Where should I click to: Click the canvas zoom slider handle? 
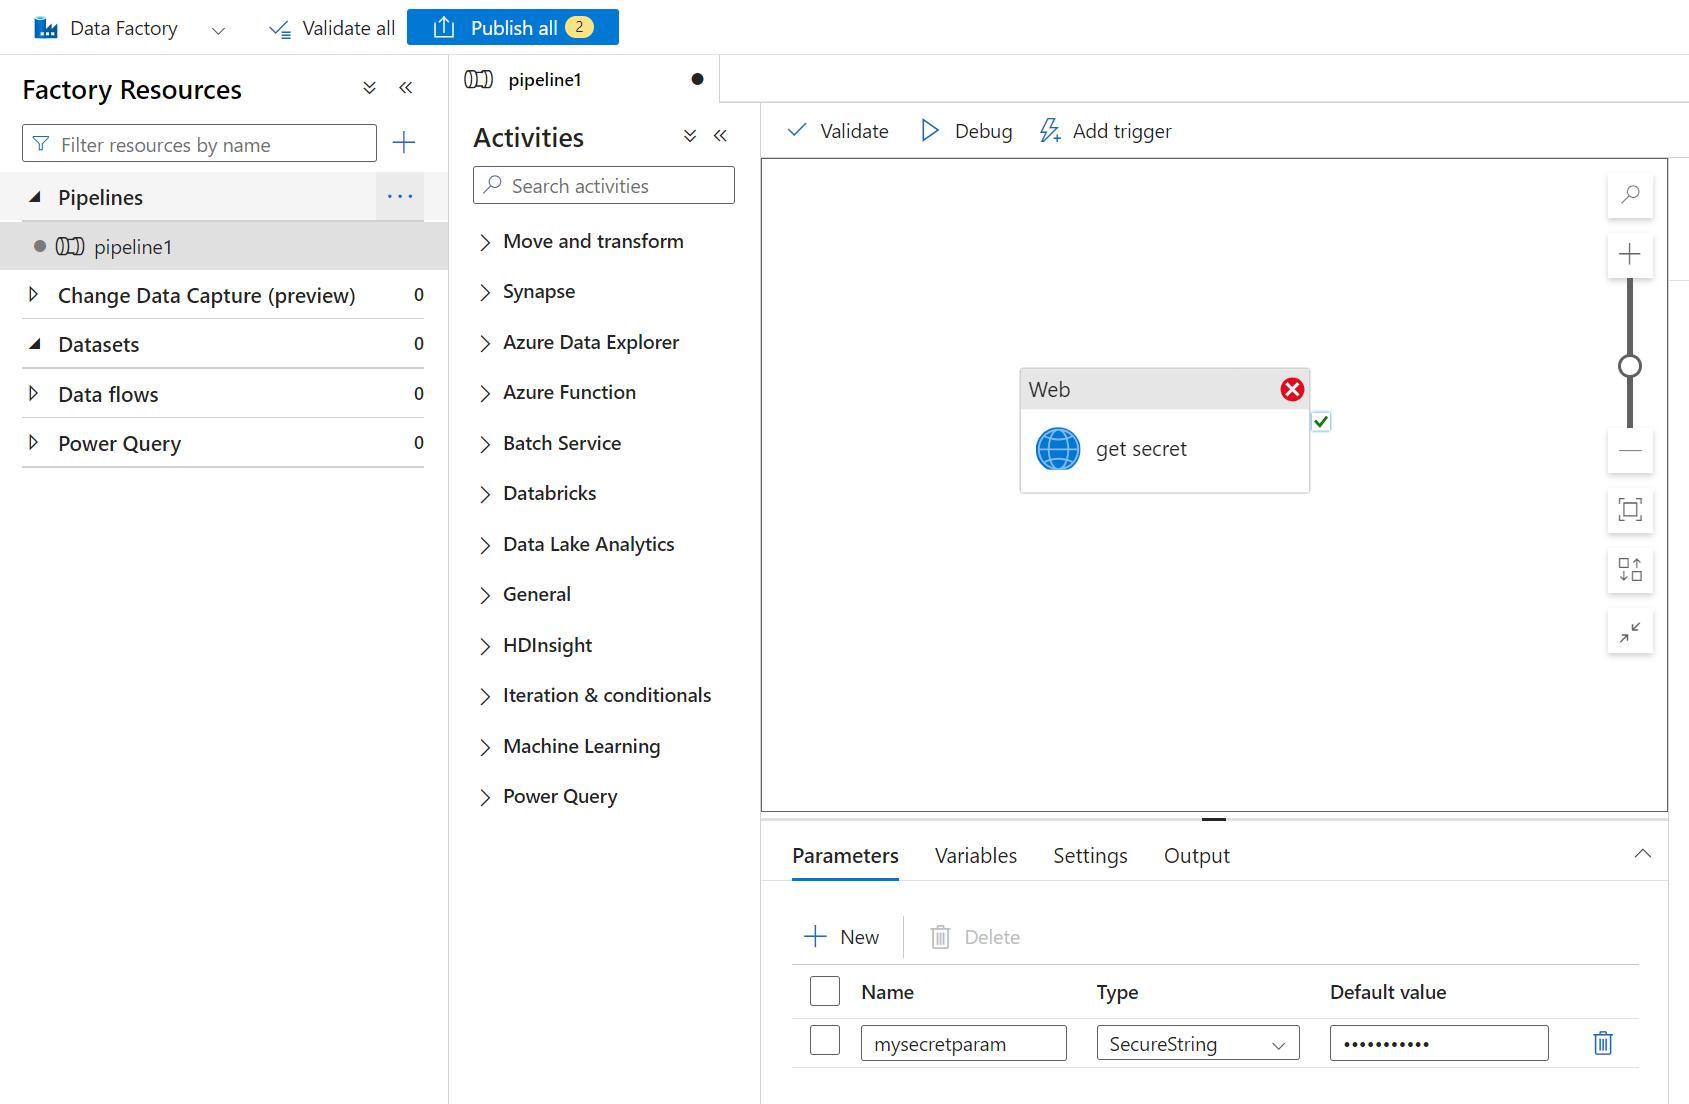tap(1630, 366)
